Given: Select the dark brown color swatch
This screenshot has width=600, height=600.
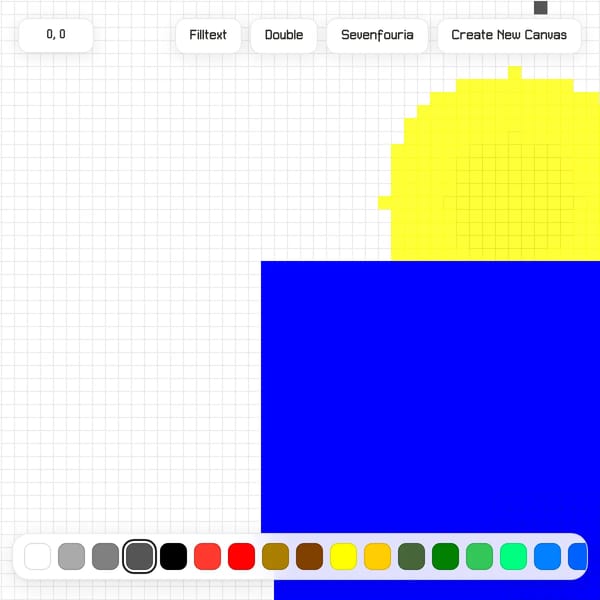Looking at the screenshot, I should click(310, 556).
